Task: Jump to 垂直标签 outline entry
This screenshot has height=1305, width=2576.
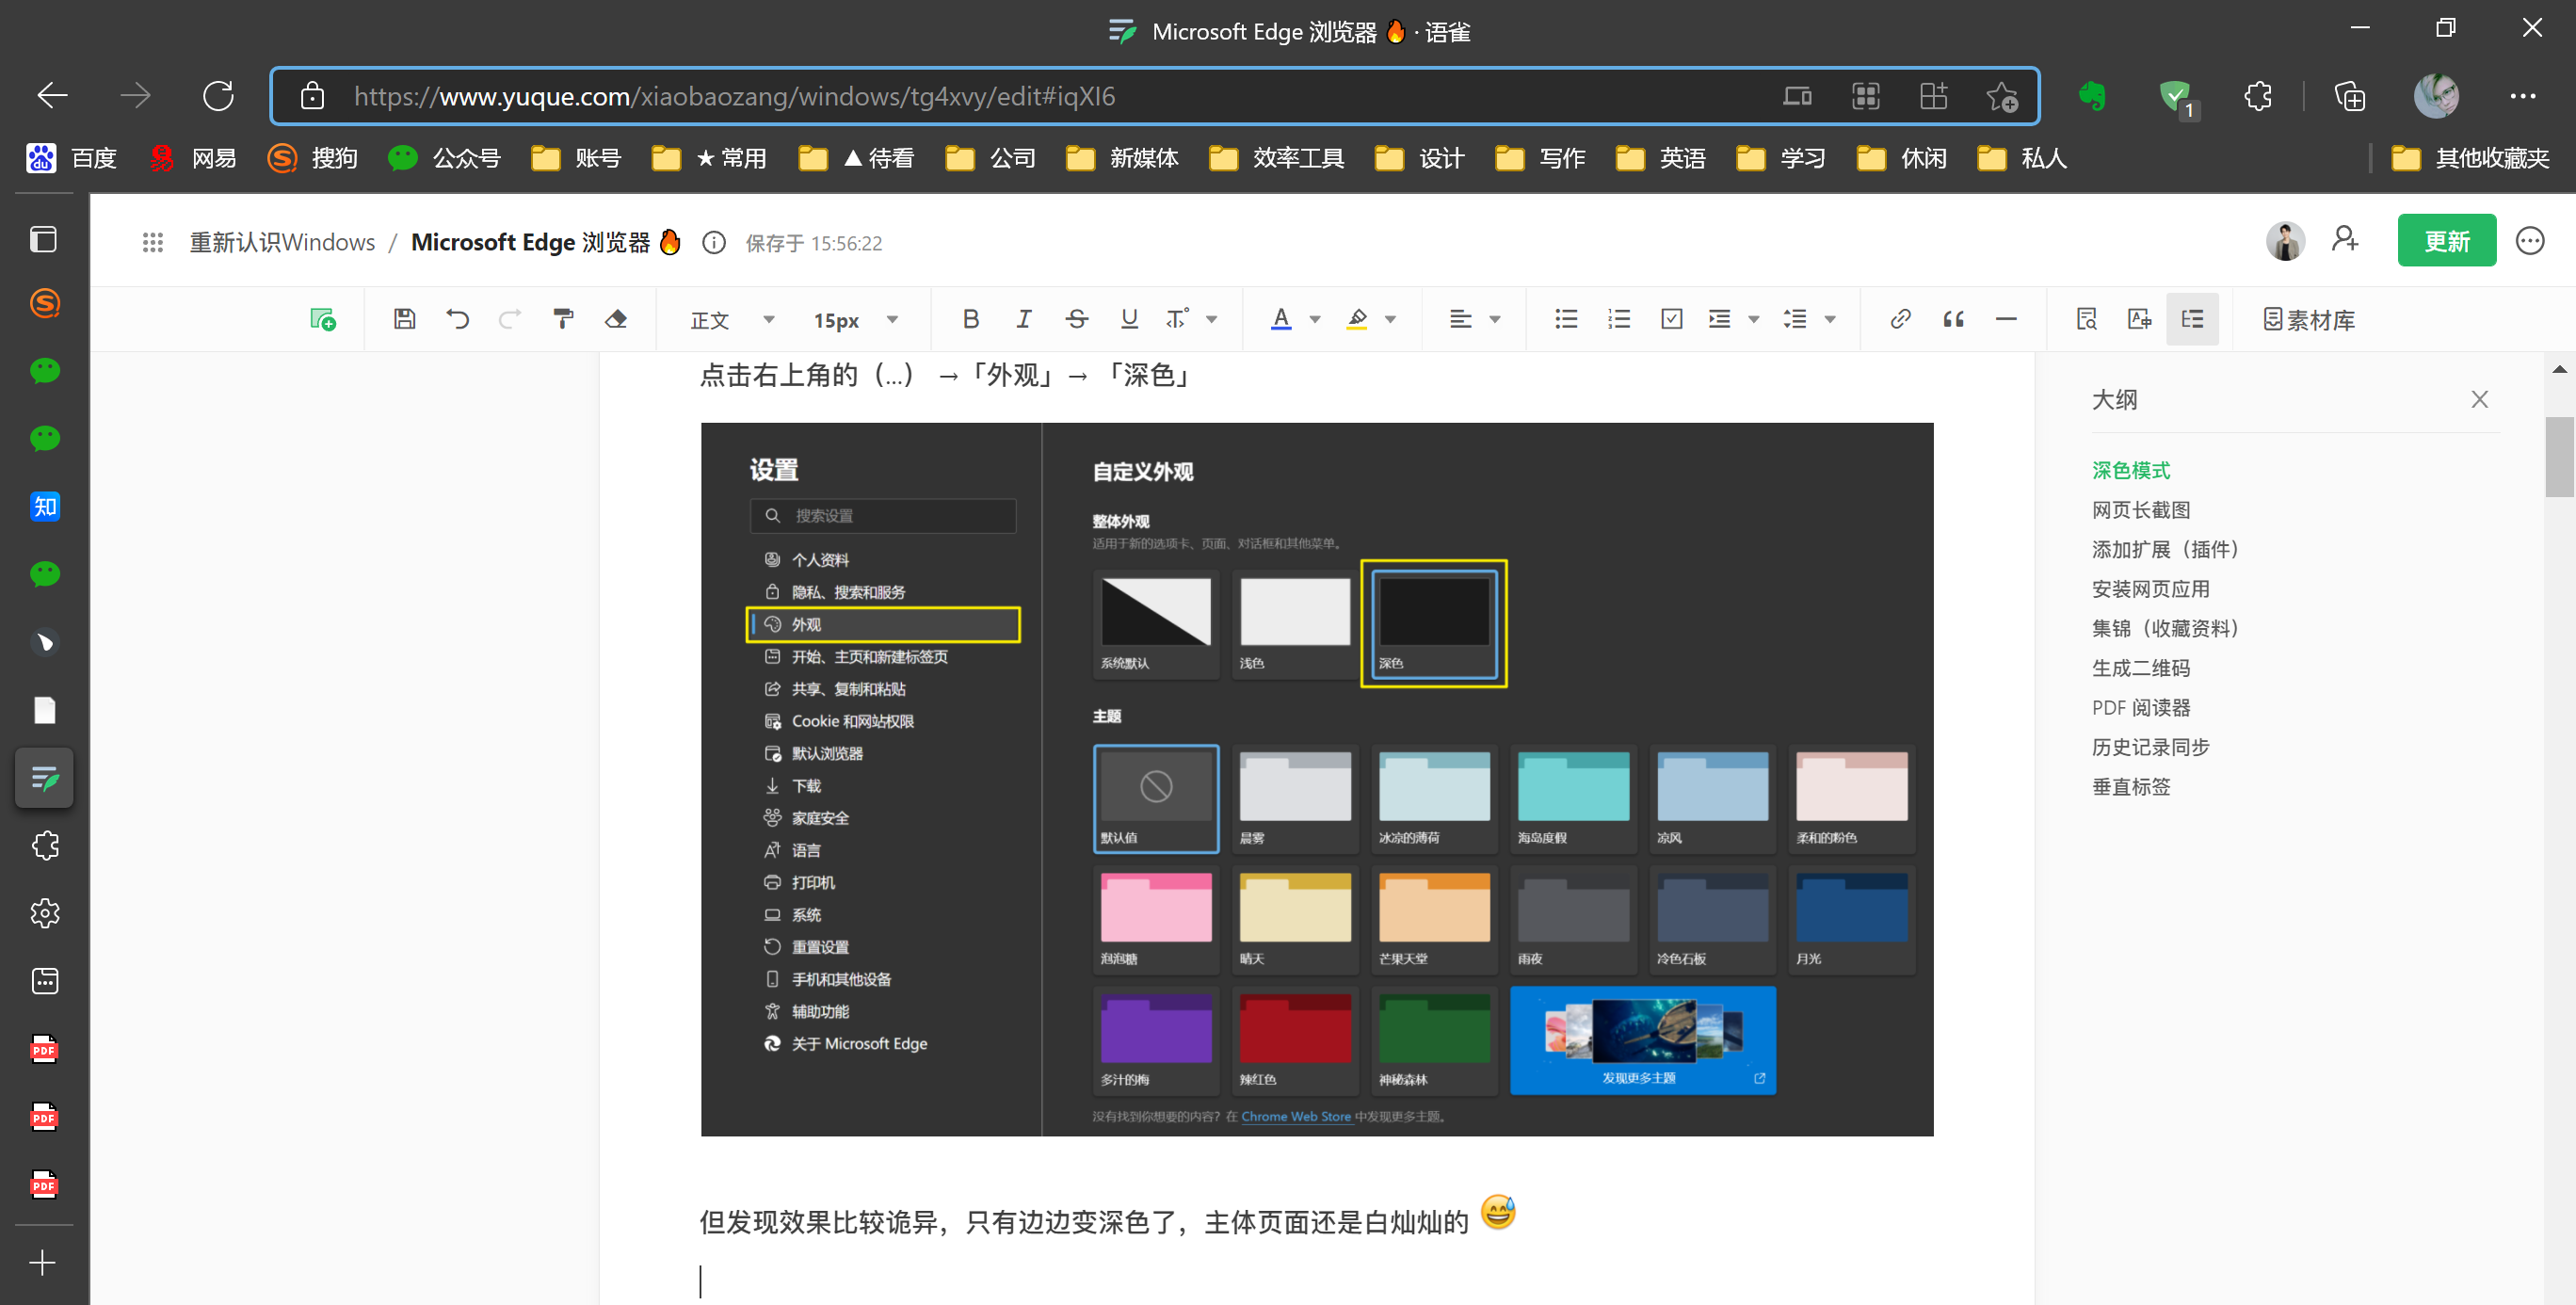Action: [x=2130, y=787]
